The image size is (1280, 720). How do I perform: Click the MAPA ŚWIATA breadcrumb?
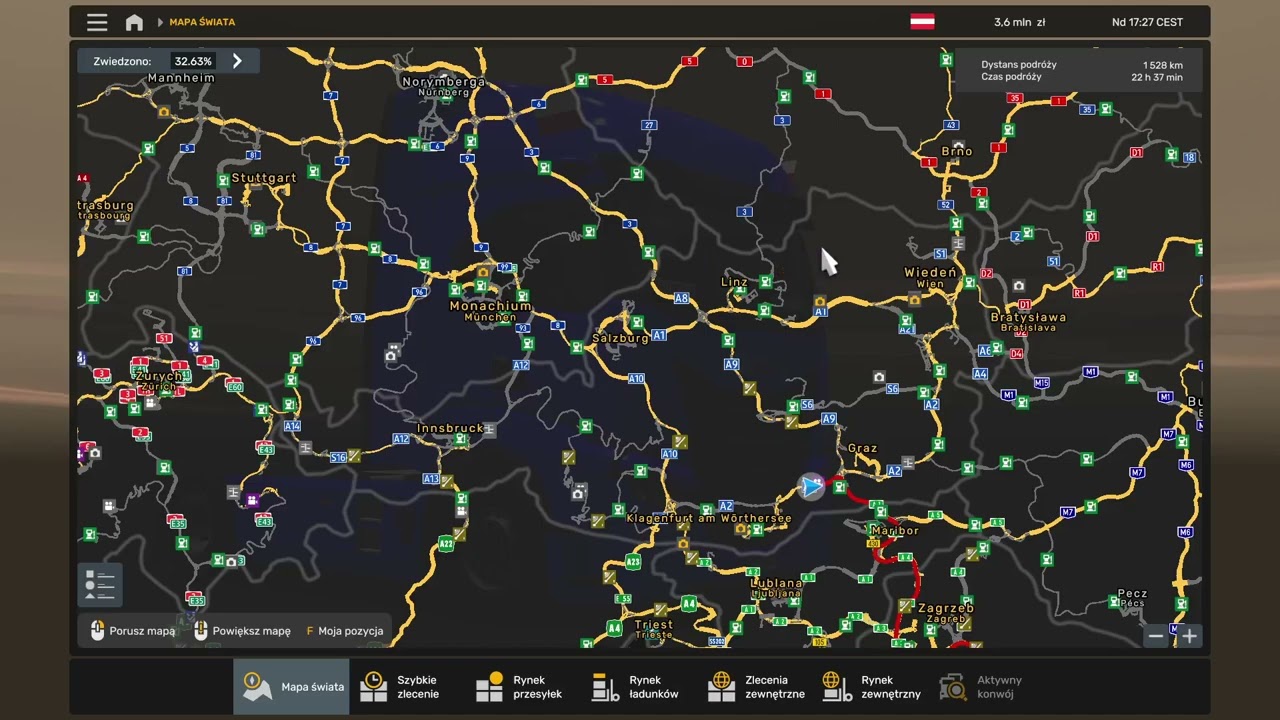[202, 22]
